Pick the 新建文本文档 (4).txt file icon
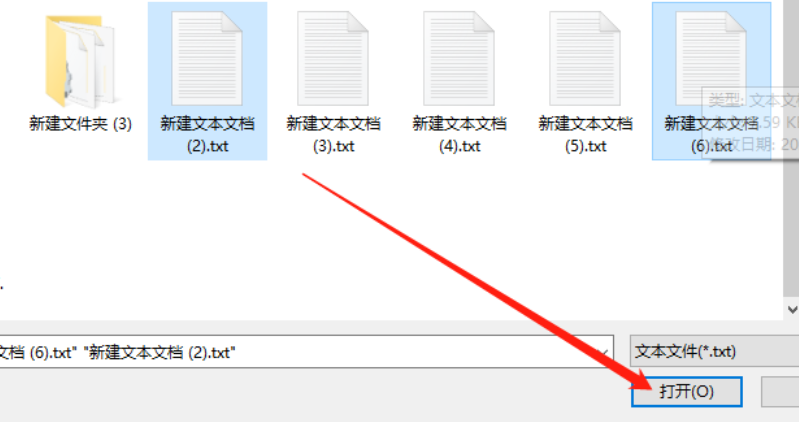 tap(459, 59)
